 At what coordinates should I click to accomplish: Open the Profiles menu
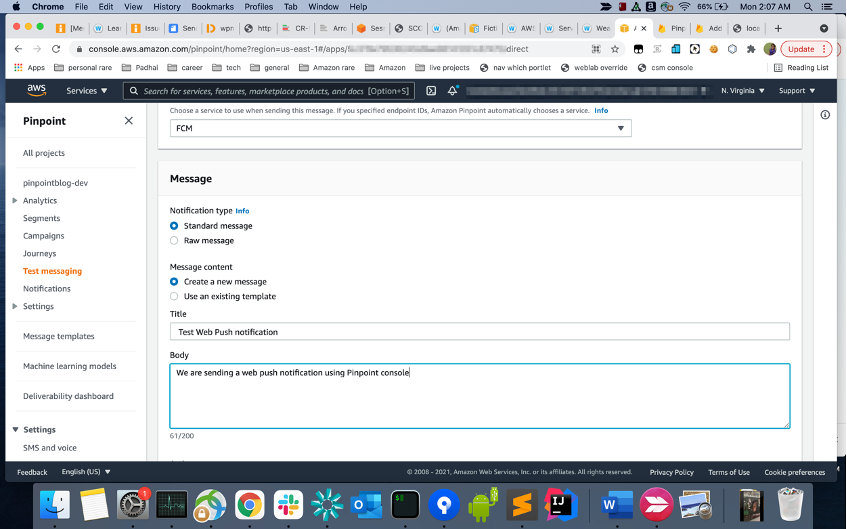[258, 7]
